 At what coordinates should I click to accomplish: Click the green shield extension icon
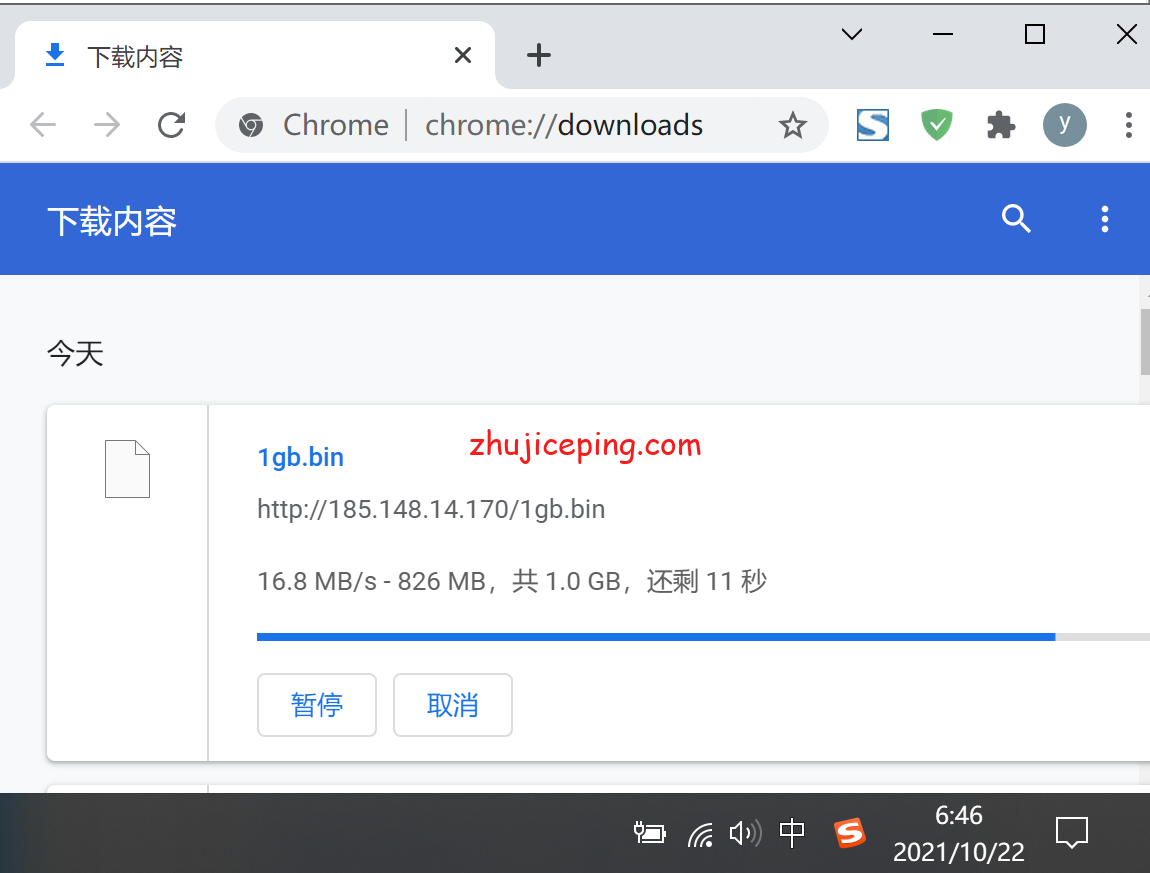tap(936, 125)
